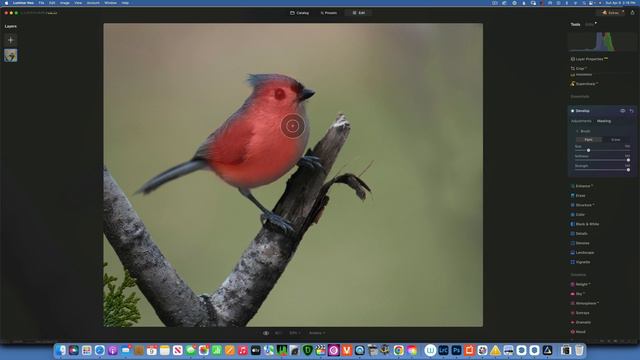Screen dimensions: 640x360
Task: Open the Erase tool
Action: point(578,196)
